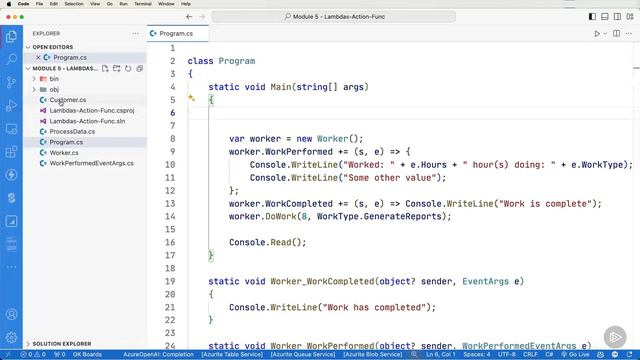This screenshot has height=360, width=640.
Task: Expand the bin folder
Action: (x=34, y=79)
